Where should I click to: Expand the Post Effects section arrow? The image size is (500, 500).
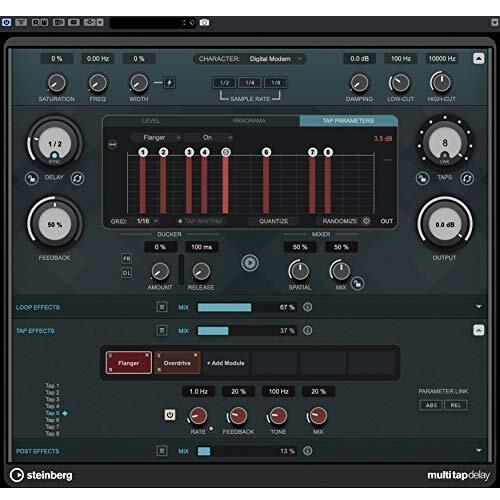pyautogui.click(x=479, y=450)
